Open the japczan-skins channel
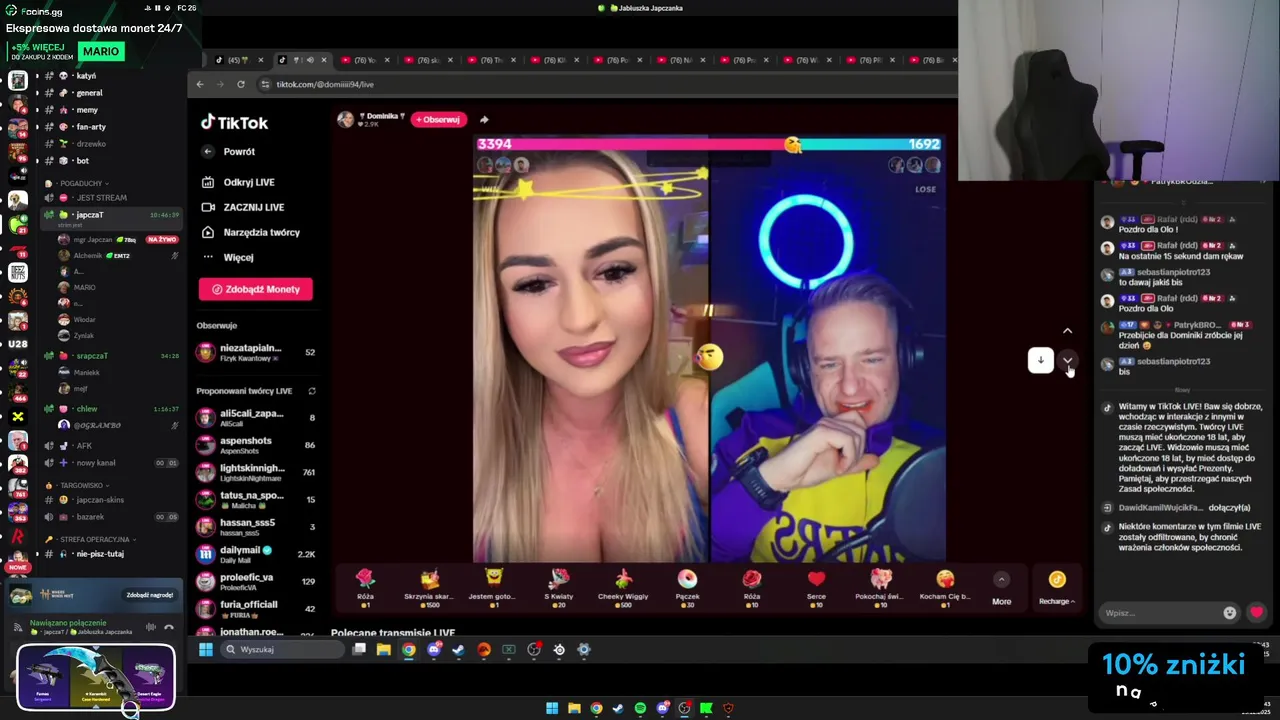Screen dimensions: 1280x720 coord(100,500)
